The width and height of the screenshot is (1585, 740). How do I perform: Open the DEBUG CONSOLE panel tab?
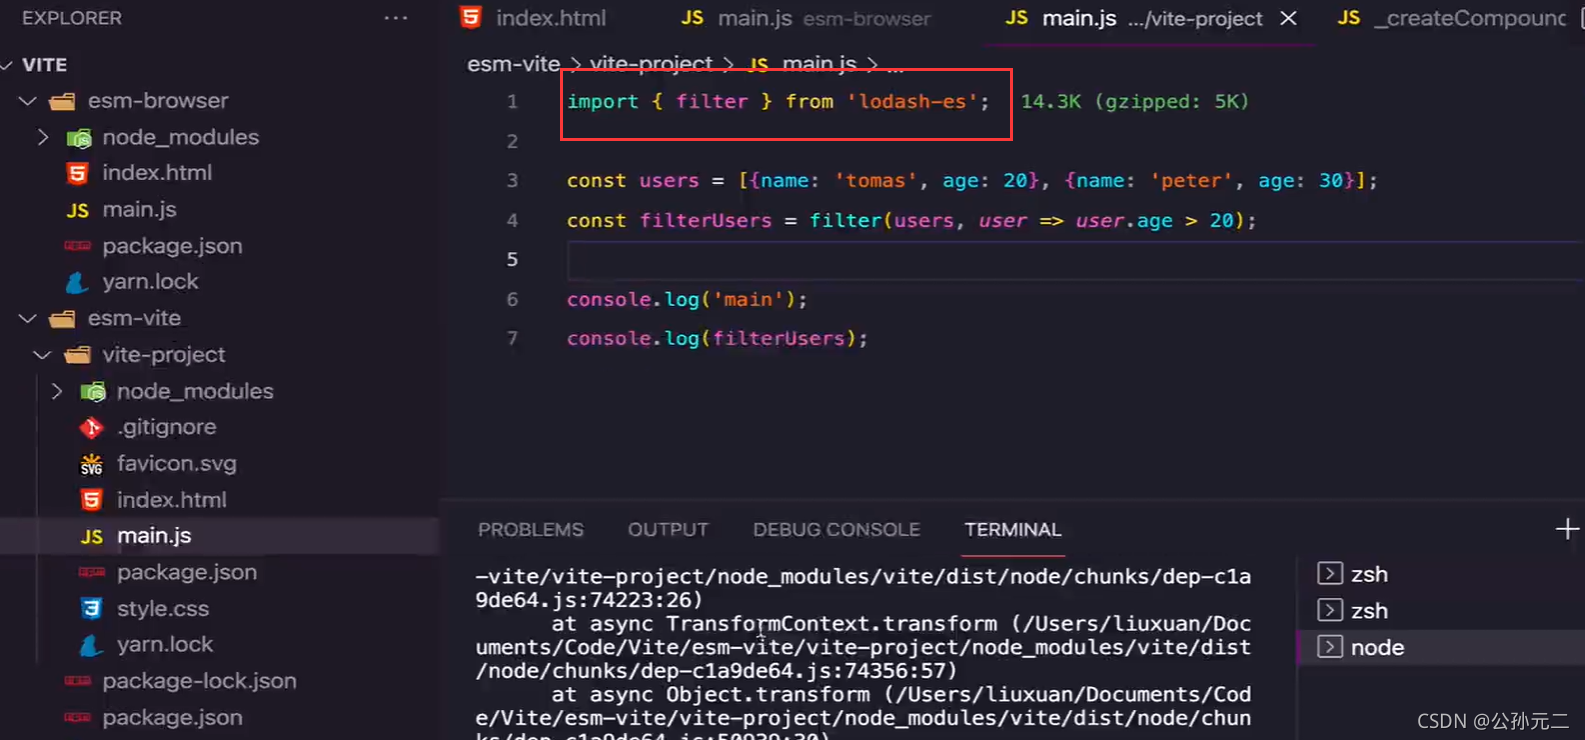coord(836,530)
